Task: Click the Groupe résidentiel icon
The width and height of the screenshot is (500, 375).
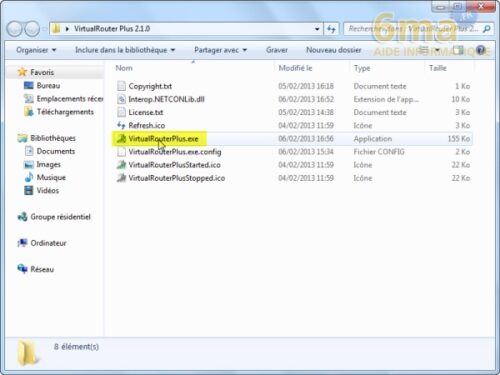Action: point(22,217)
